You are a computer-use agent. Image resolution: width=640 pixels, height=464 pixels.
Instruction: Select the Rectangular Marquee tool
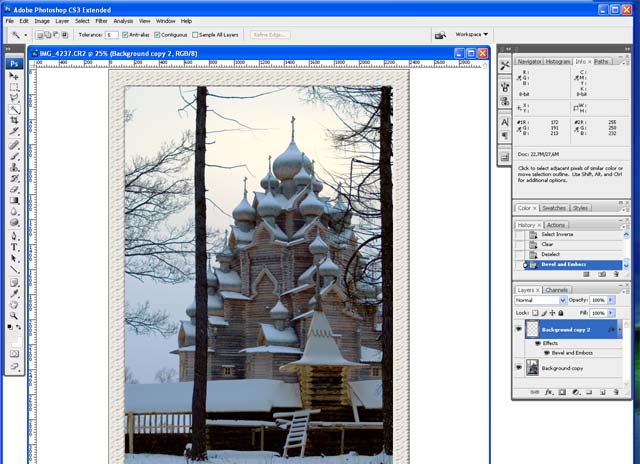pos(15,88)
